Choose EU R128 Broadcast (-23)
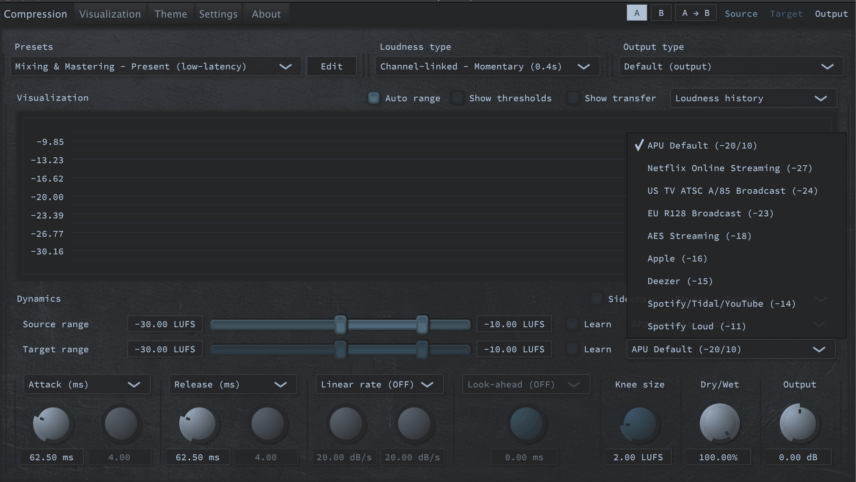Image resolution: width=856 pixels, height=482 pixels. 736,213
